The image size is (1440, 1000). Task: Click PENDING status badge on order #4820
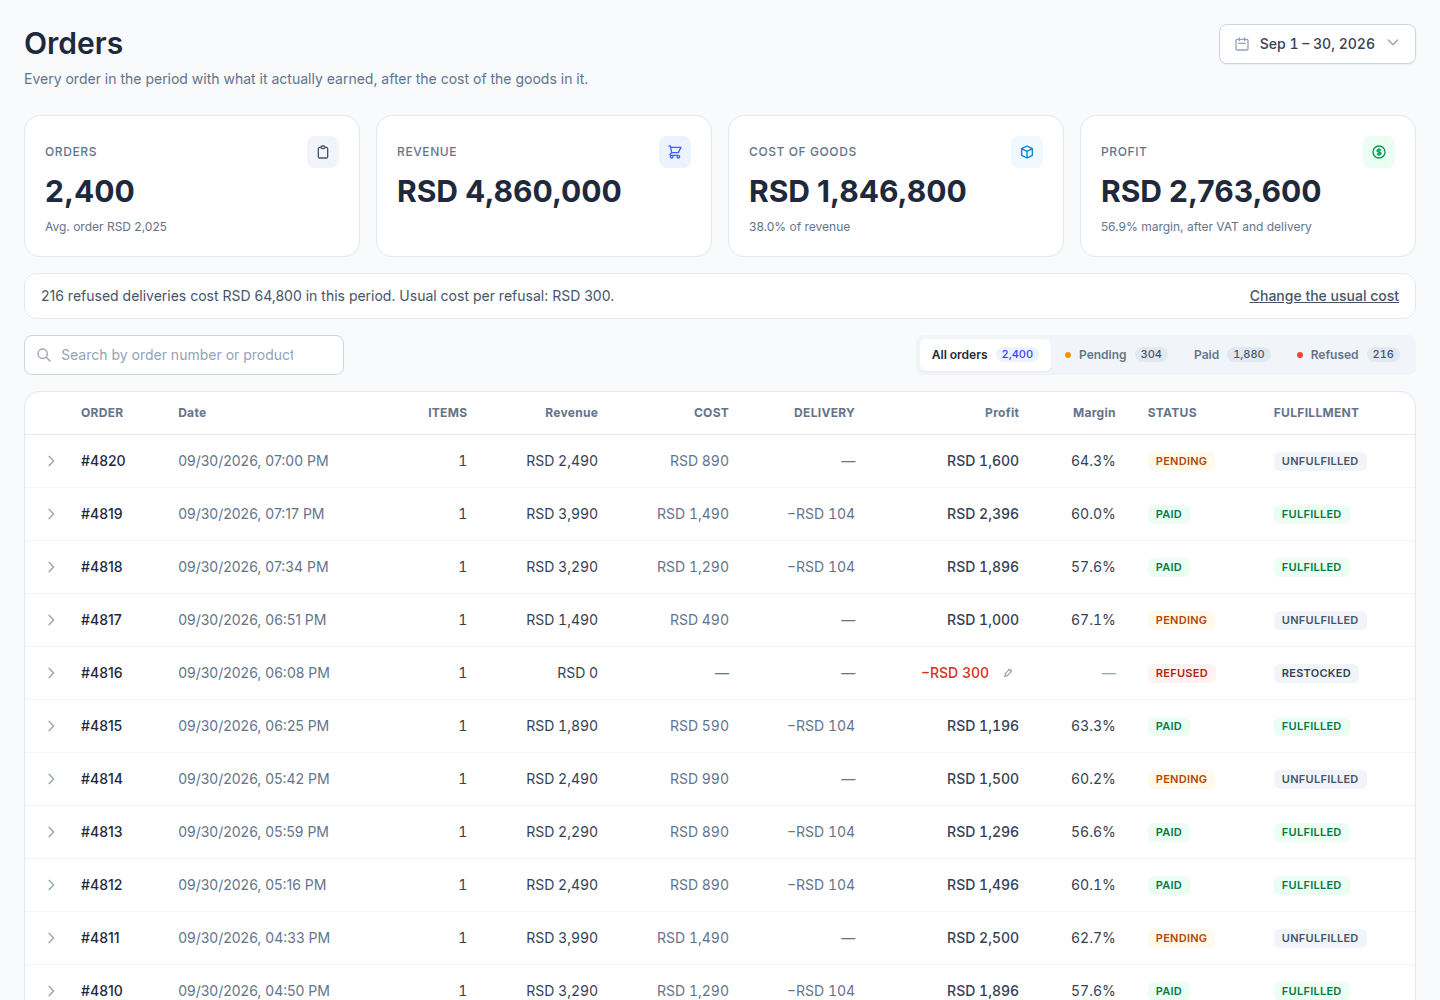coord(1181,461)
